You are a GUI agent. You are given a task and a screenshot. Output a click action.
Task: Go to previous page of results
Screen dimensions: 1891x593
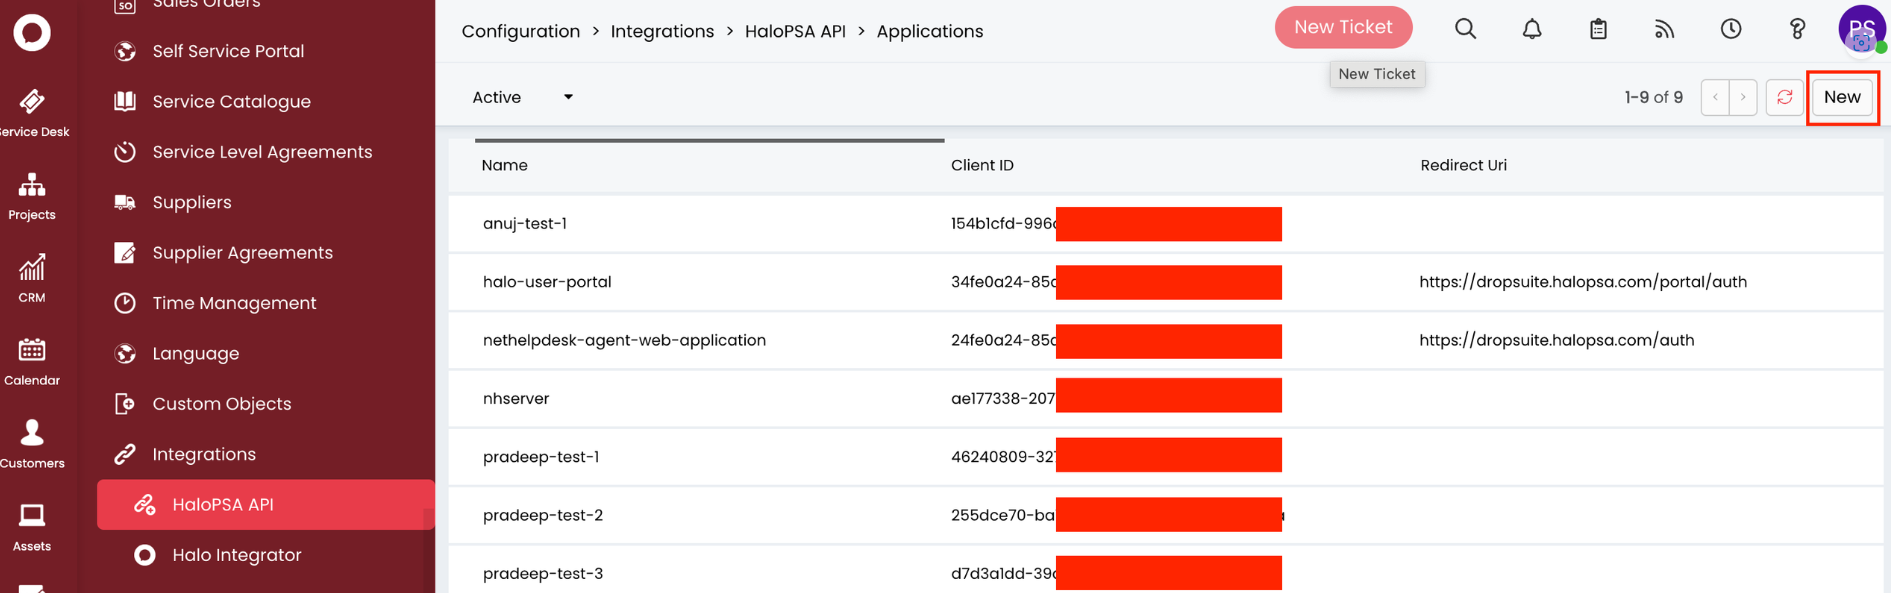click(1715, 97)
